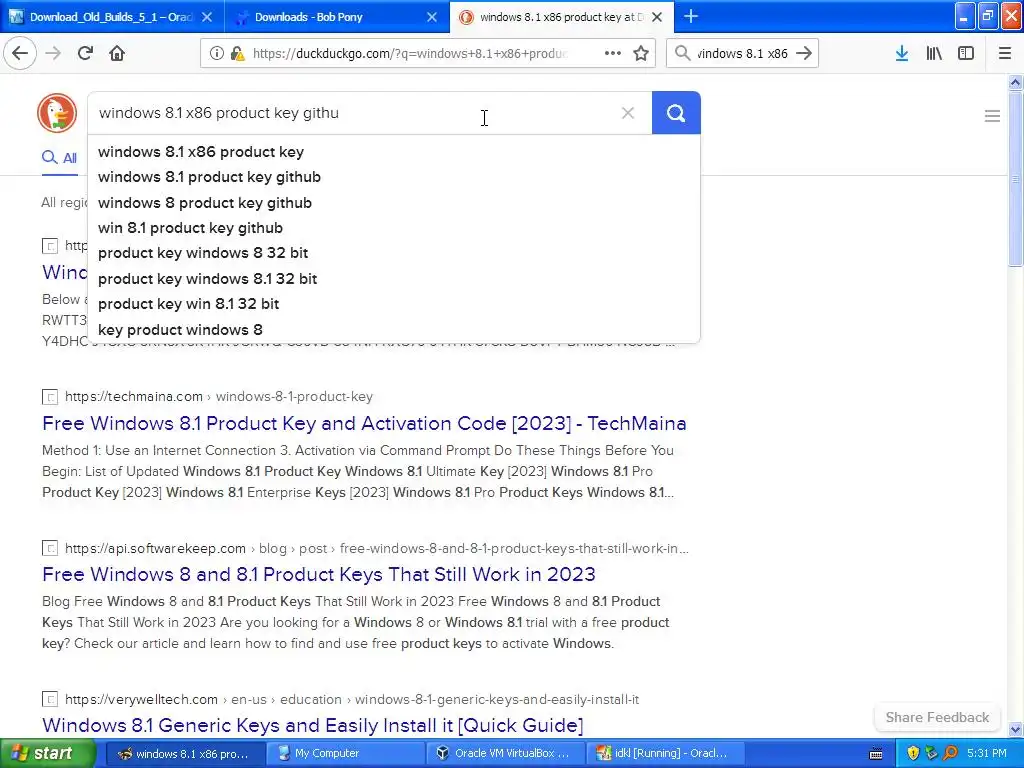
Task: Close the Downloads - Bob Pony tab
Action: (x=432, y=17)
